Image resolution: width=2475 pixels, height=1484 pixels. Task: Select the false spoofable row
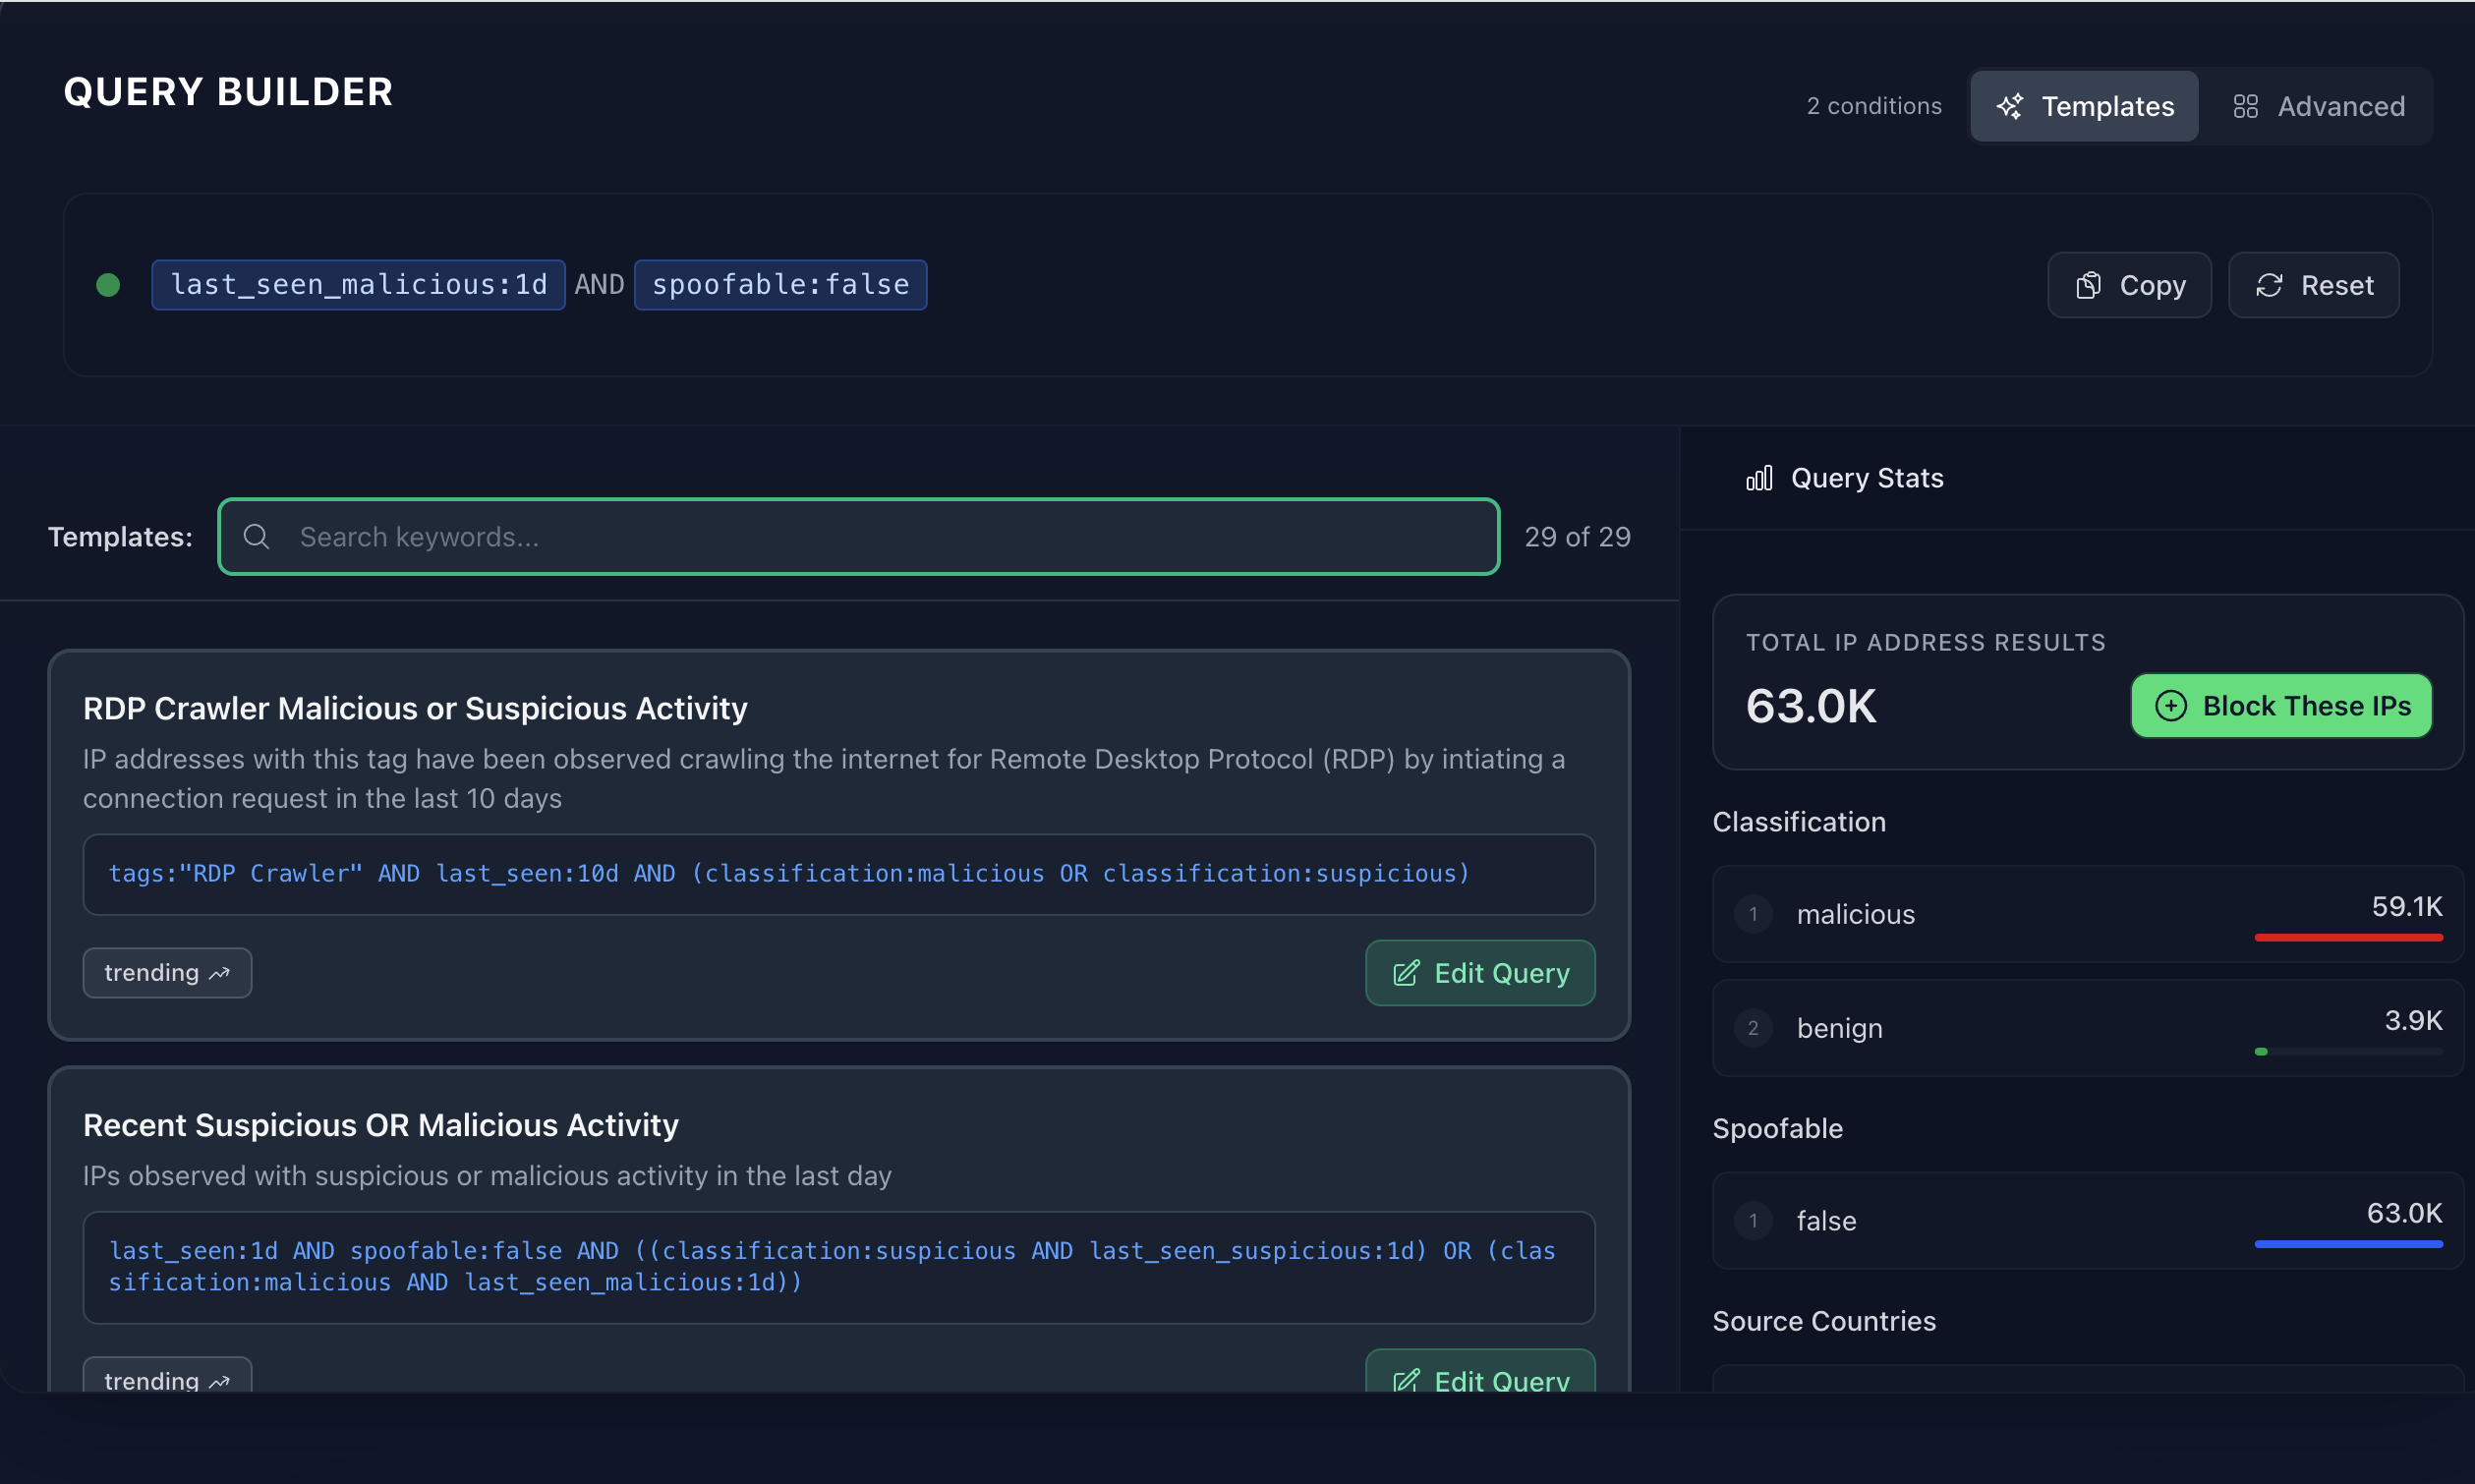tap(2087, 1221)
